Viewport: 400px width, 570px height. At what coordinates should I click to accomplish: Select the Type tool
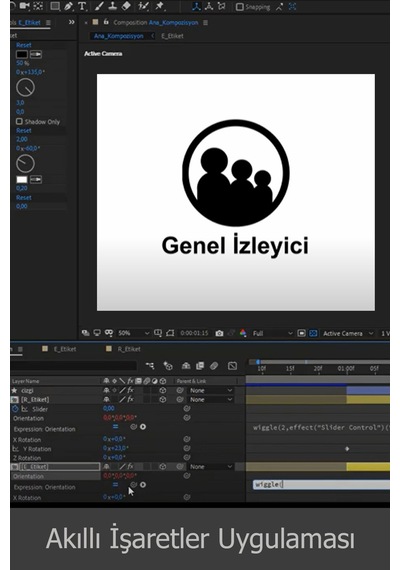[82, 6]
